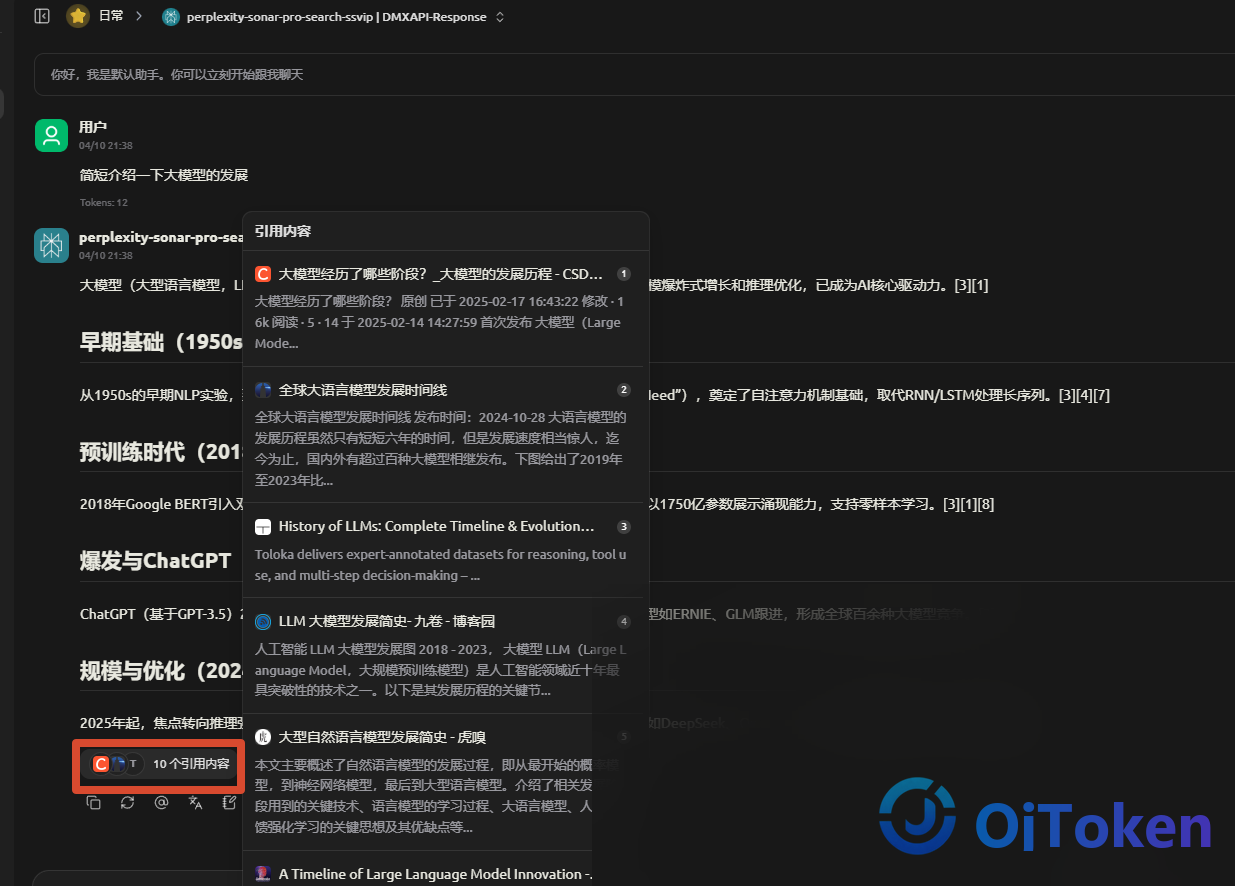This screenshot has width=1235, height=886.
Task: Click the perplexity-sonar-pro assistant avatar
Action: click(51, 245)
